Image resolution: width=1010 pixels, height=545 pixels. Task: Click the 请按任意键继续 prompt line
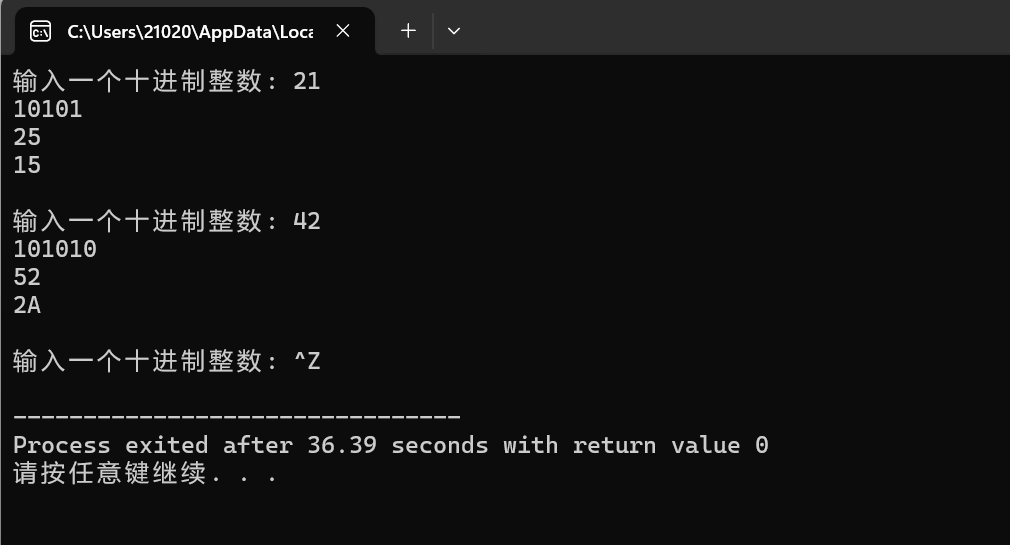(144, 473)
